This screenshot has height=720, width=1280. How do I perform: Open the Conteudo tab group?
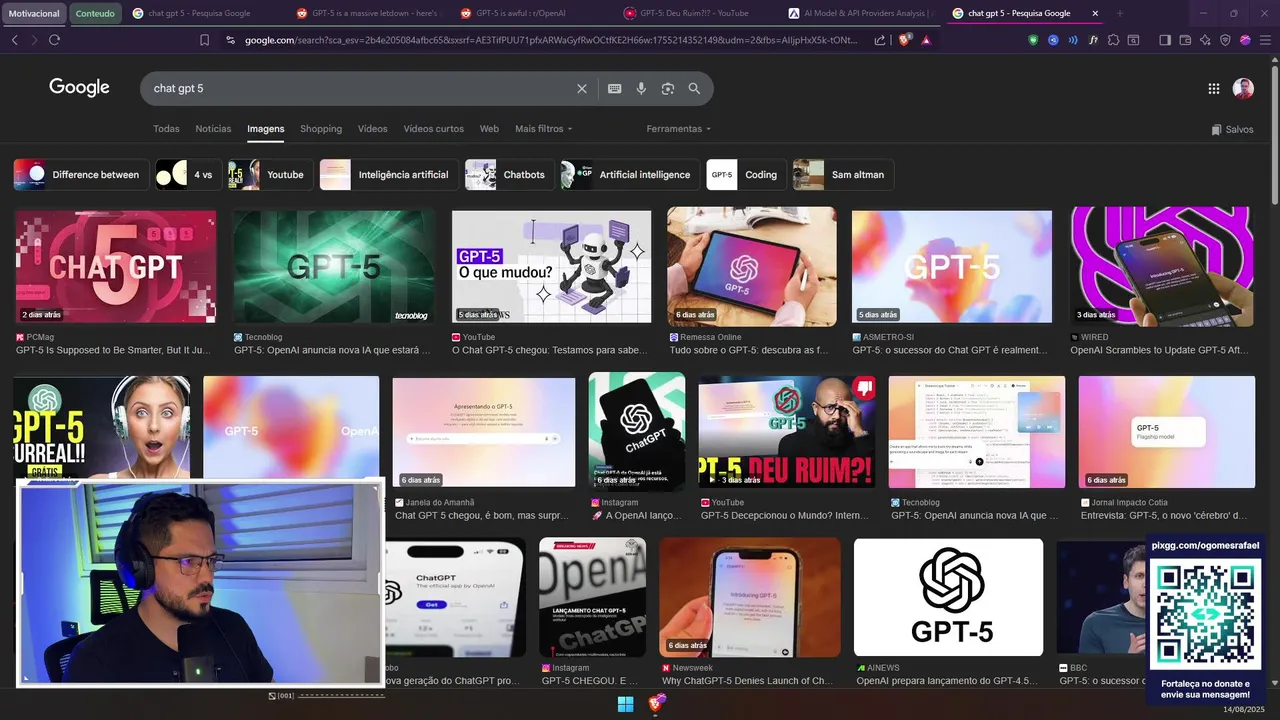pos(95,13)
